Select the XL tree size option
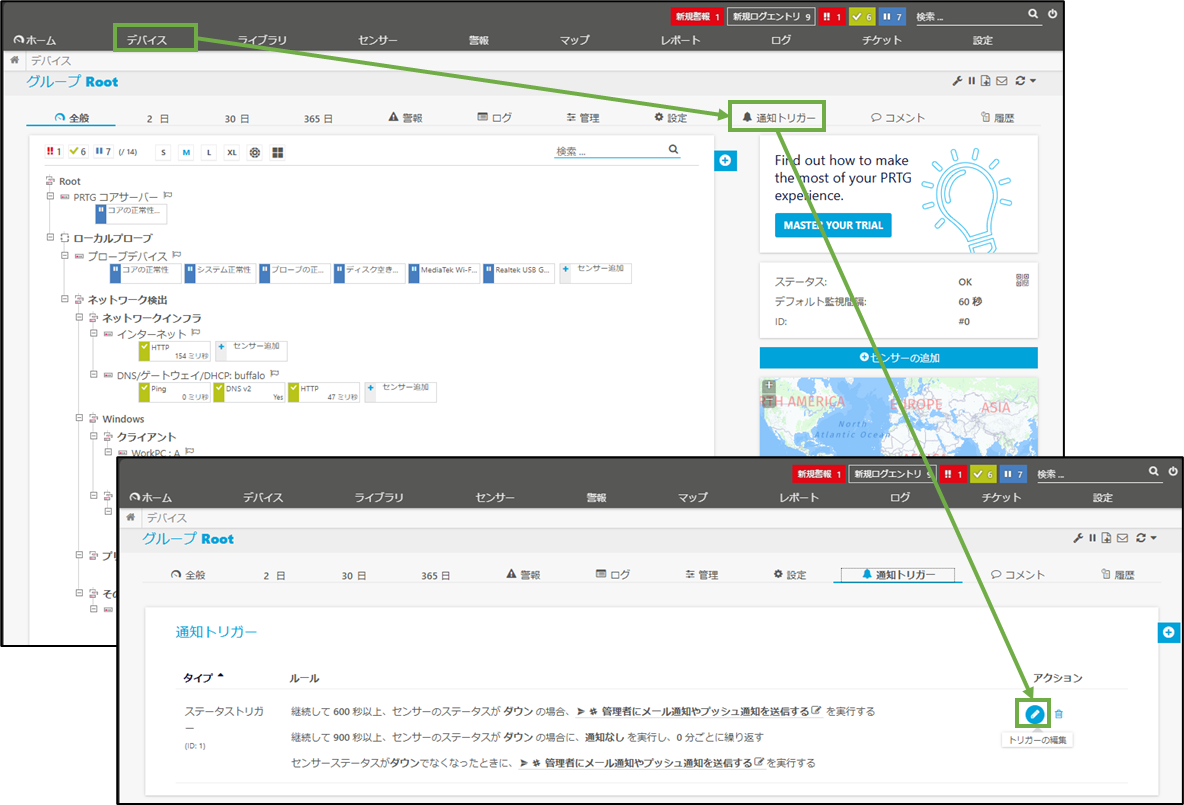 coord(232,152)
